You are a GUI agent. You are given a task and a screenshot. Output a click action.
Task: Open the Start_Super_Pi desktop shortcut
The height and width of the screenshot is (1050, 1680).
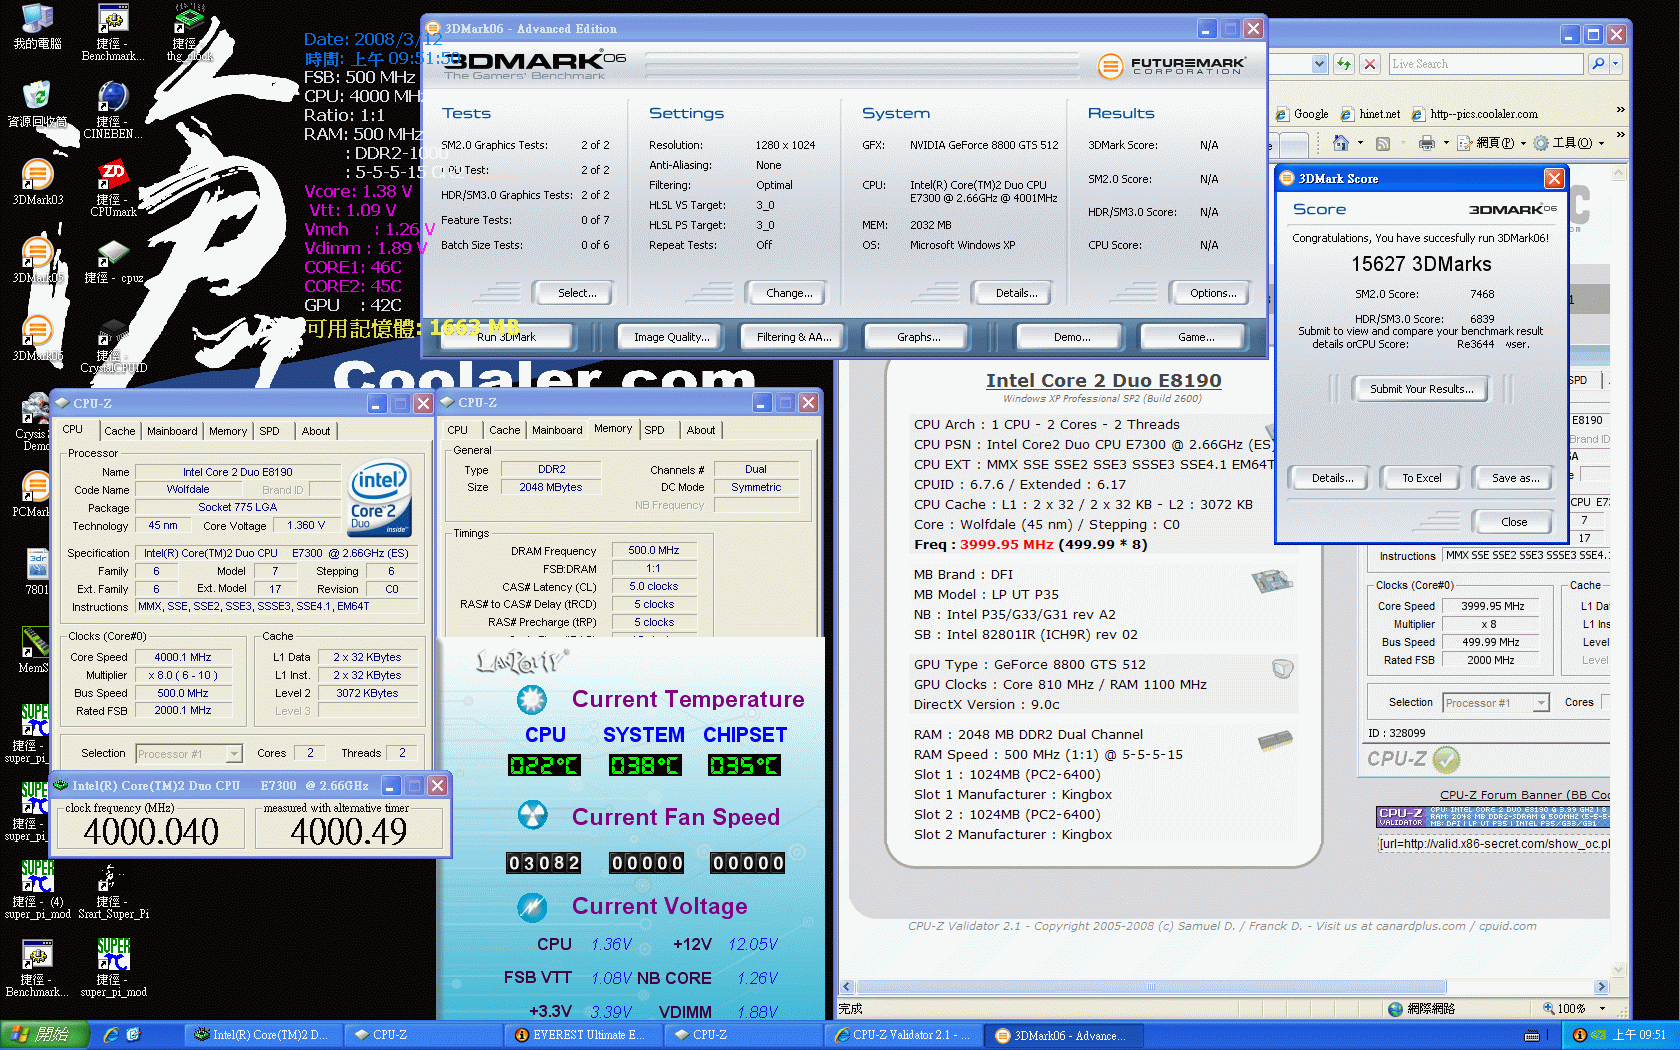[113, 893]
